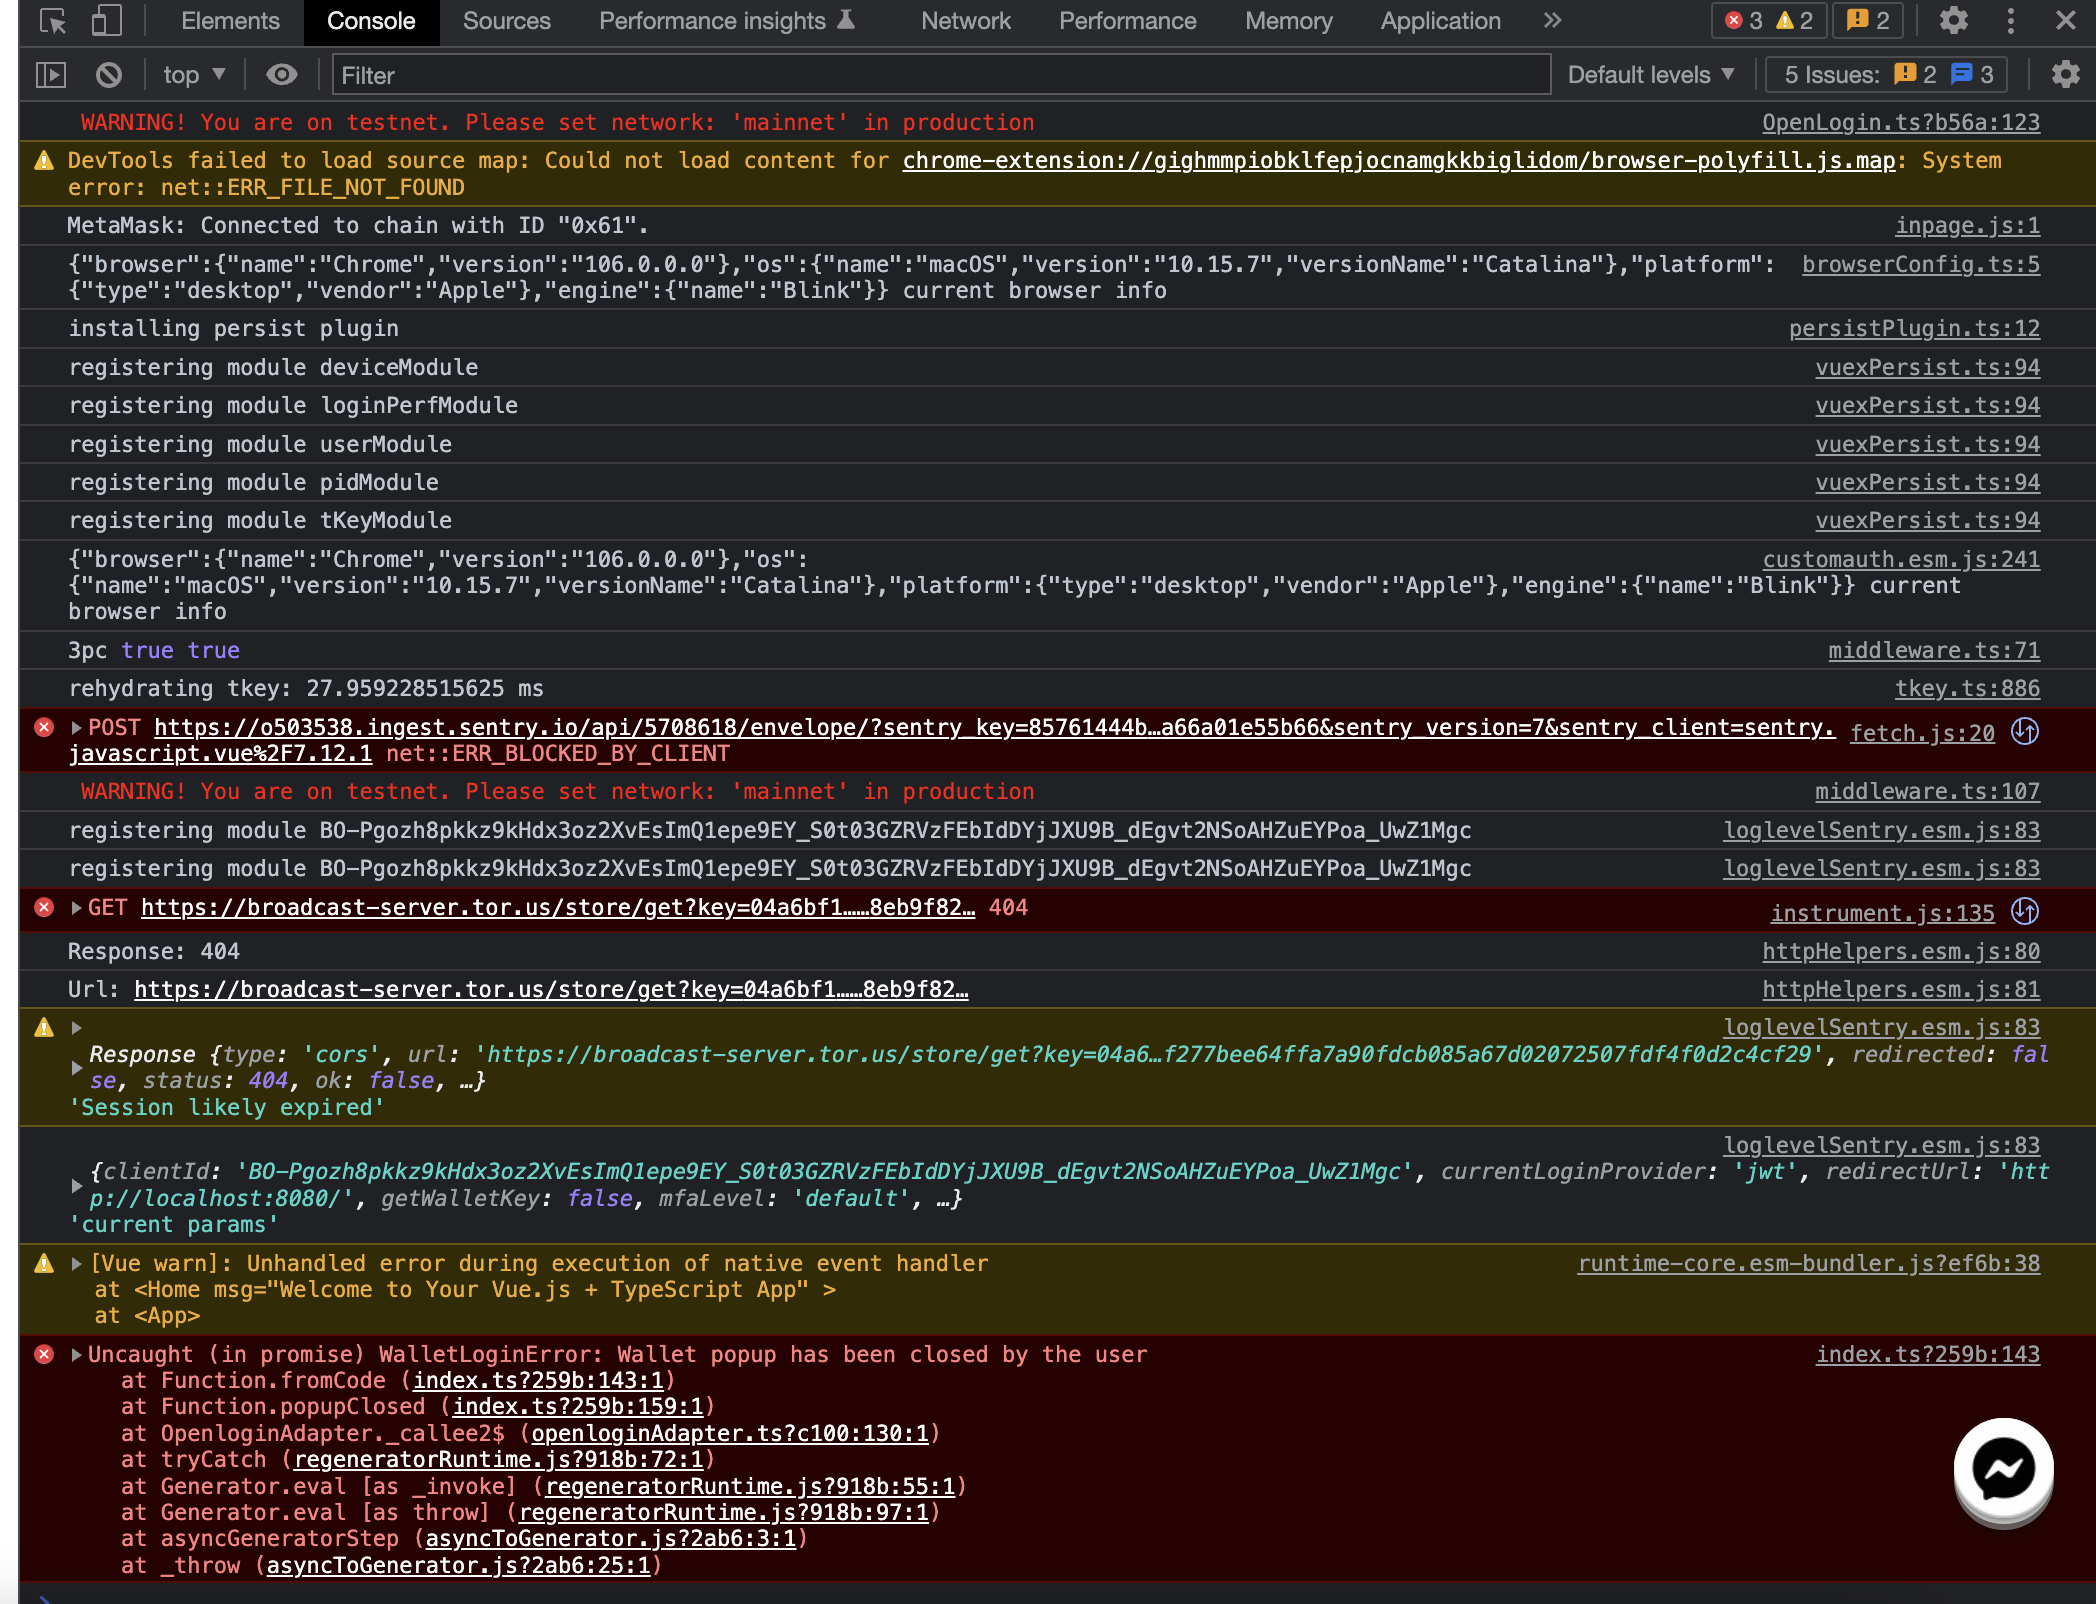Open DevTools settings gear
The image size is (2096, 1604).
tap(1954, 21)
